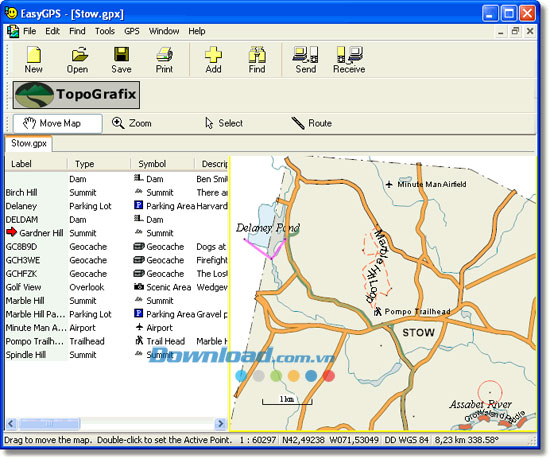
Task: Open a file with the Open icon
Action: [78, 60]
